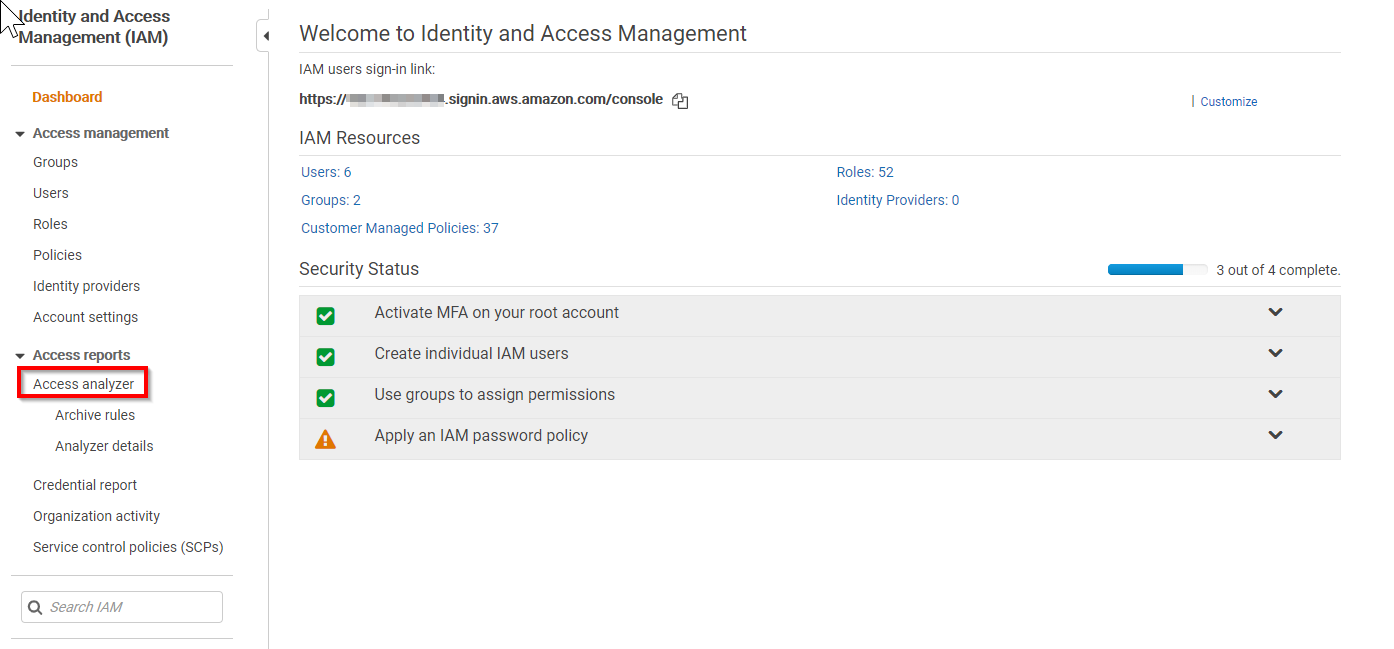Click the Security Status heading
The width and height of the screenshot is (1394, 649).
359,269
